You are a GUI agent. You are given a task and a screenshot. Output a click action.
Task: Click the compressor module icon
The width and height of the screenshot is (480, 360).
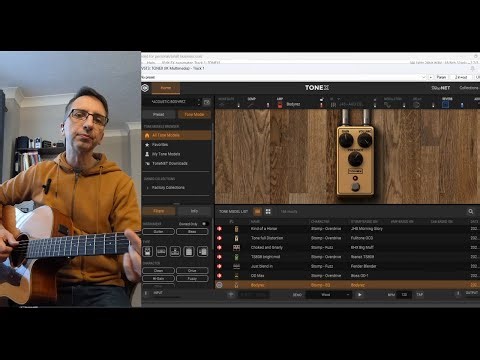[251, 105]
